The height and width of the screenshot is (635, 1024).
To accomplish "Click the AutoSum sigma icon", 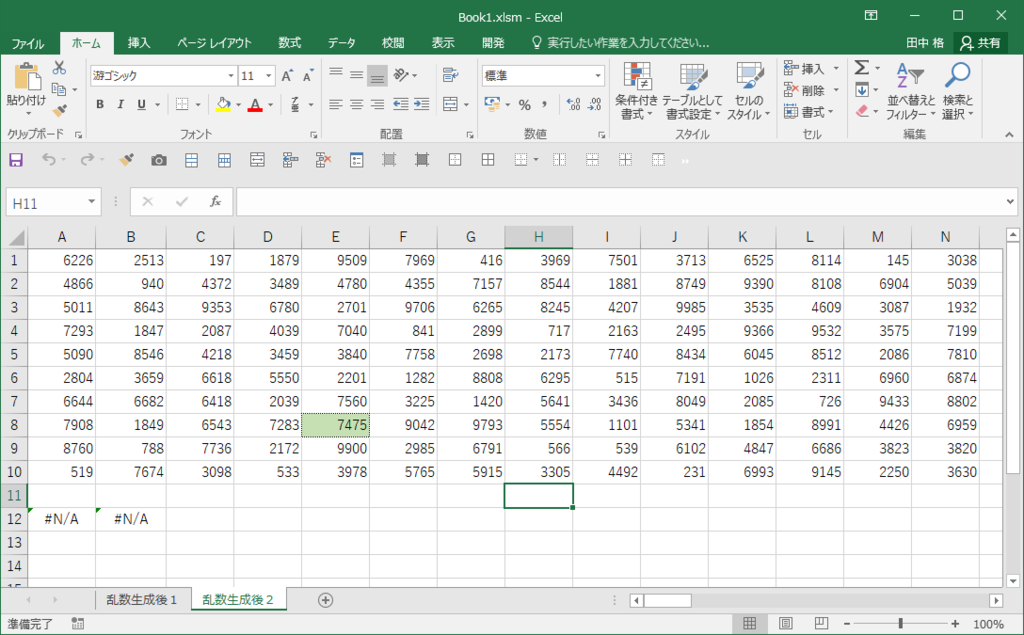I will (x=862, y=68).
